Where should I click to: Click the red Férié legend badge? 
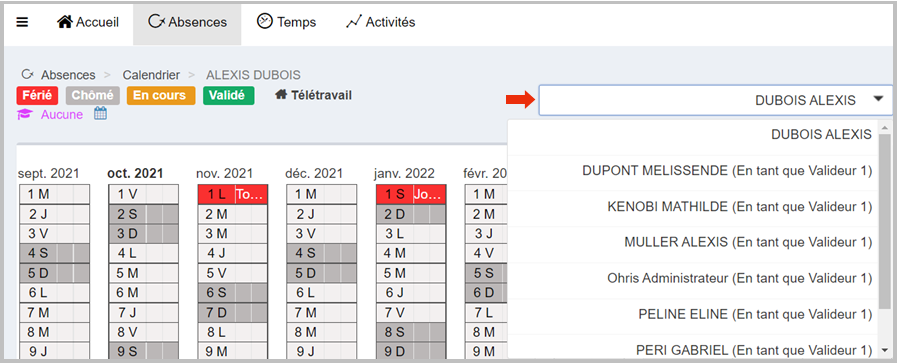point(37,95)
